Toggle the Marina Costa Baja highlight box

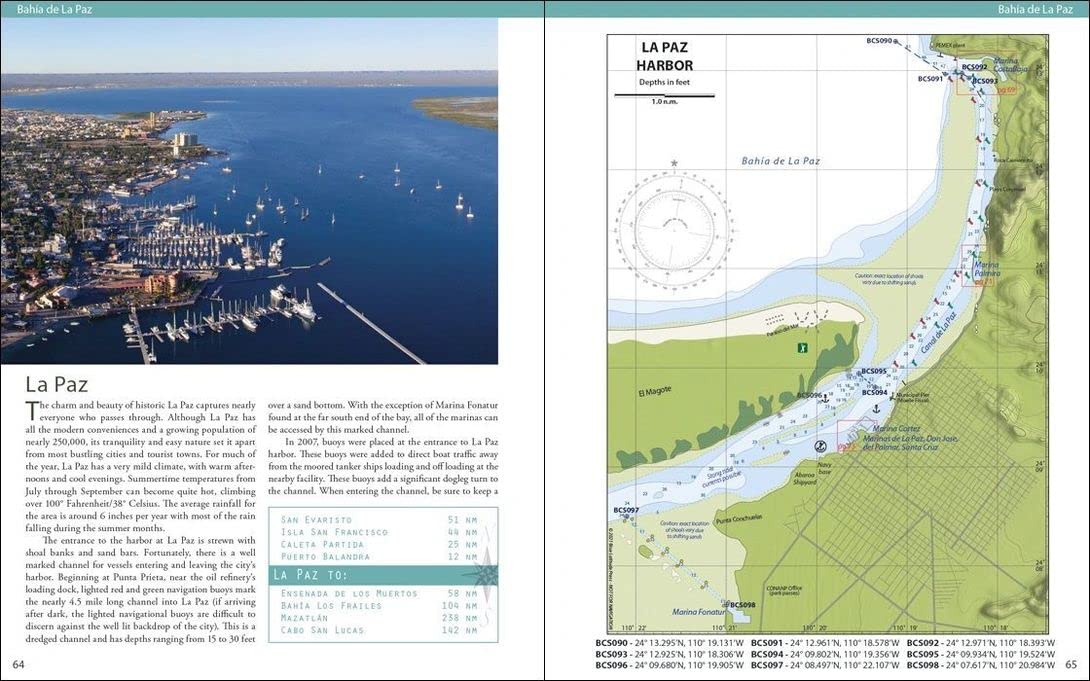[x=987, y=73]
